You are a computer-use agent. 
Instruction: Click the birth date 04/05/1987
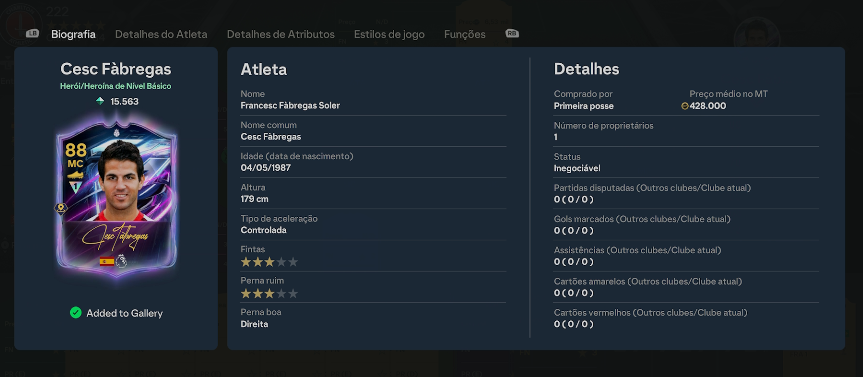(265, 168)
